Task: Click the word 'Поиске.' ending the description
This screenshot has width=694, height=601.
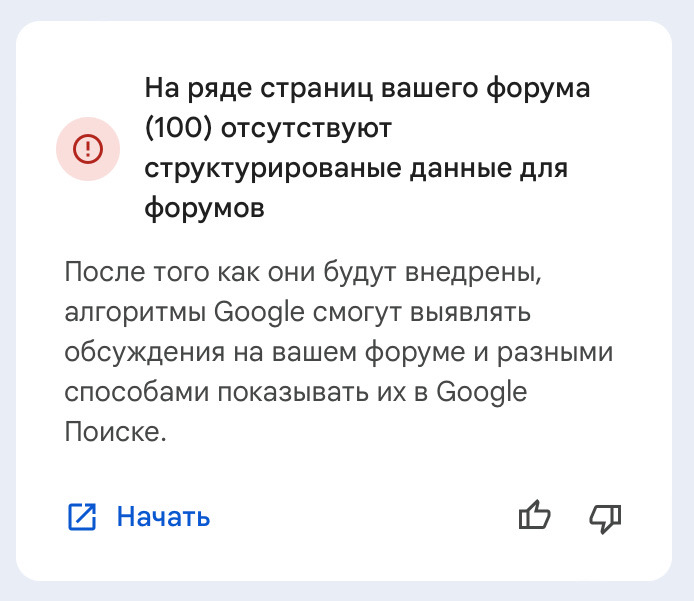Action: pos(116,431)
